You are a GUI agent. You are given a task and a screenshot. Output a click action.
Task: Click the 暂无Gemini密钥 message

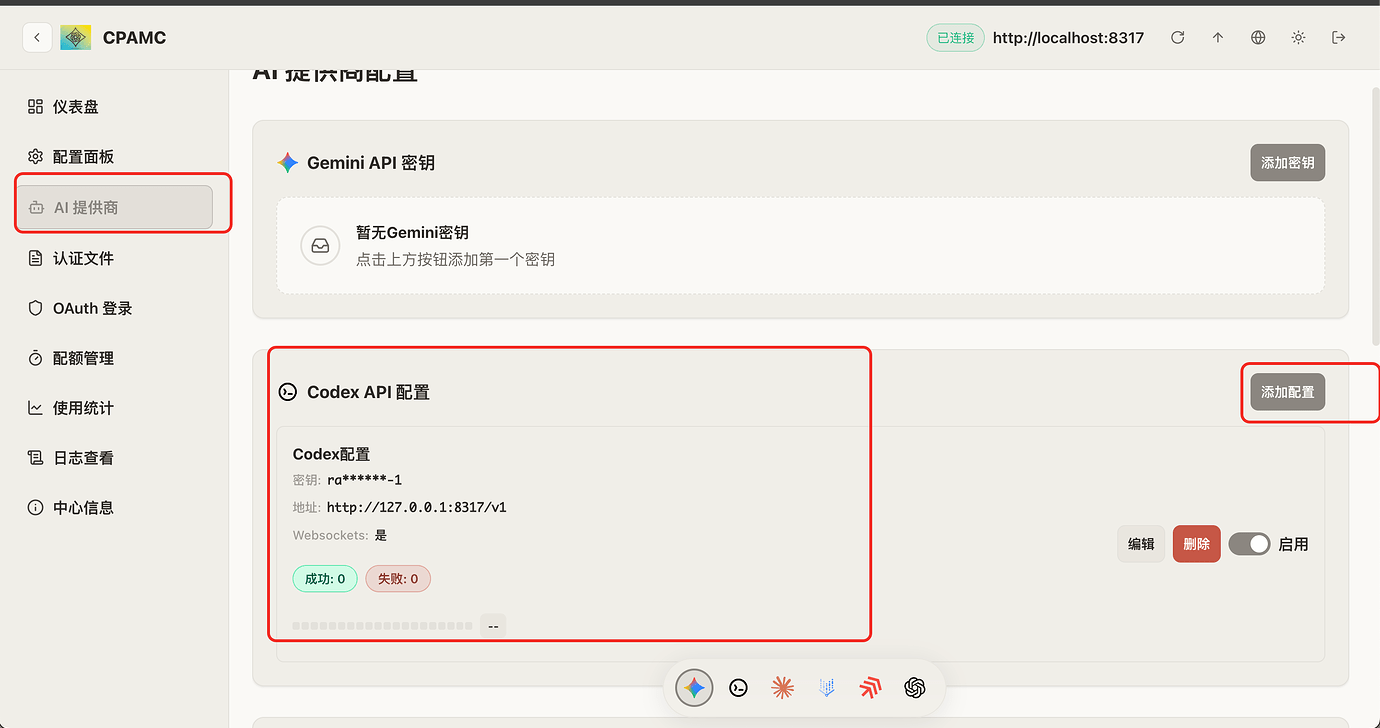(x=412, y=233)
